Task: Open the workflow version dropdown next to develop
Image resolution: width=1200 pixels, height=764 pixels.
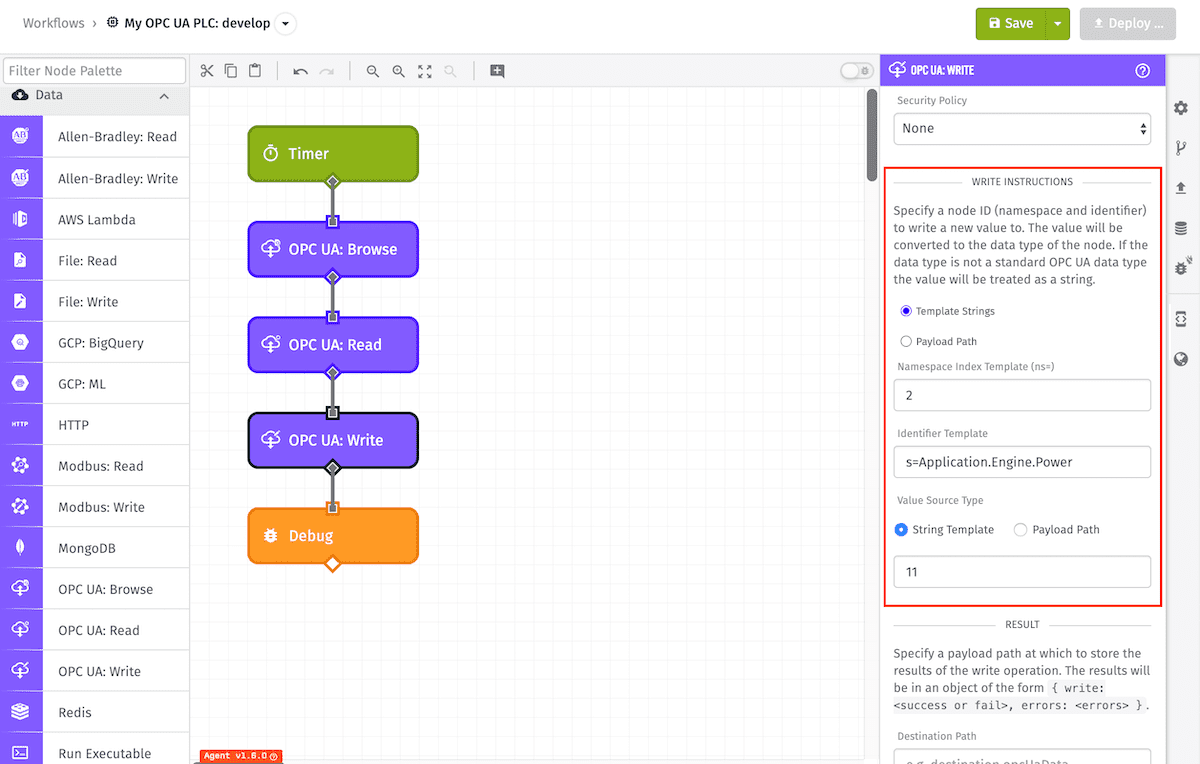Action: click(x=286, y=23)
